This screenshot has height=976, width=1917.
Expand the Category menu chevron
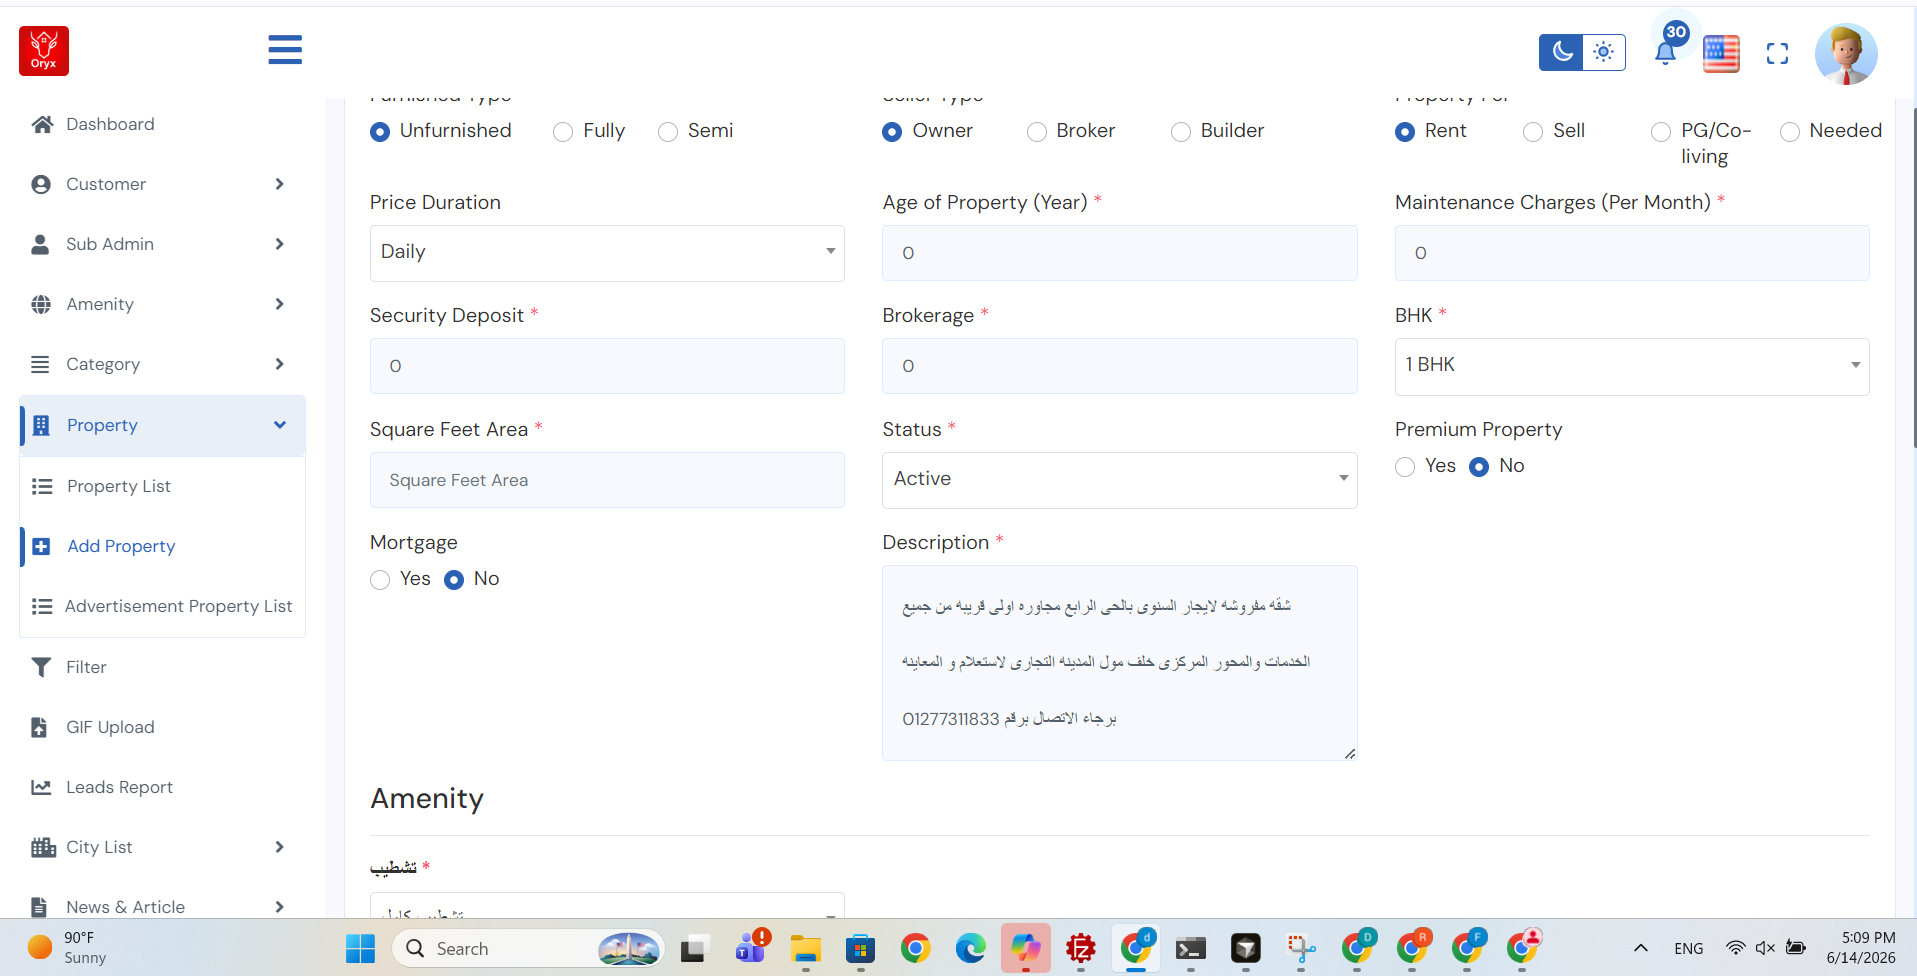[x=279, y=364]
